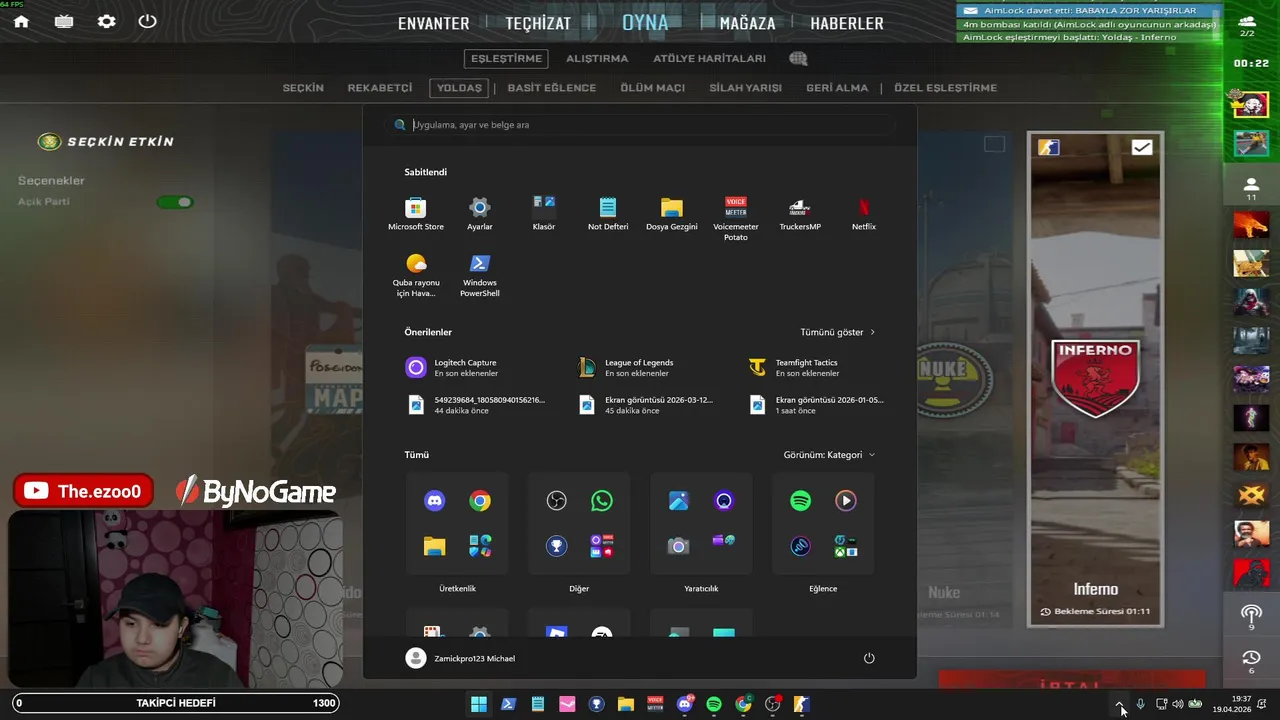The image size is (1280, 720).
Task: Open the recent teammates clock icon
Action: [x=1251, y=661]
